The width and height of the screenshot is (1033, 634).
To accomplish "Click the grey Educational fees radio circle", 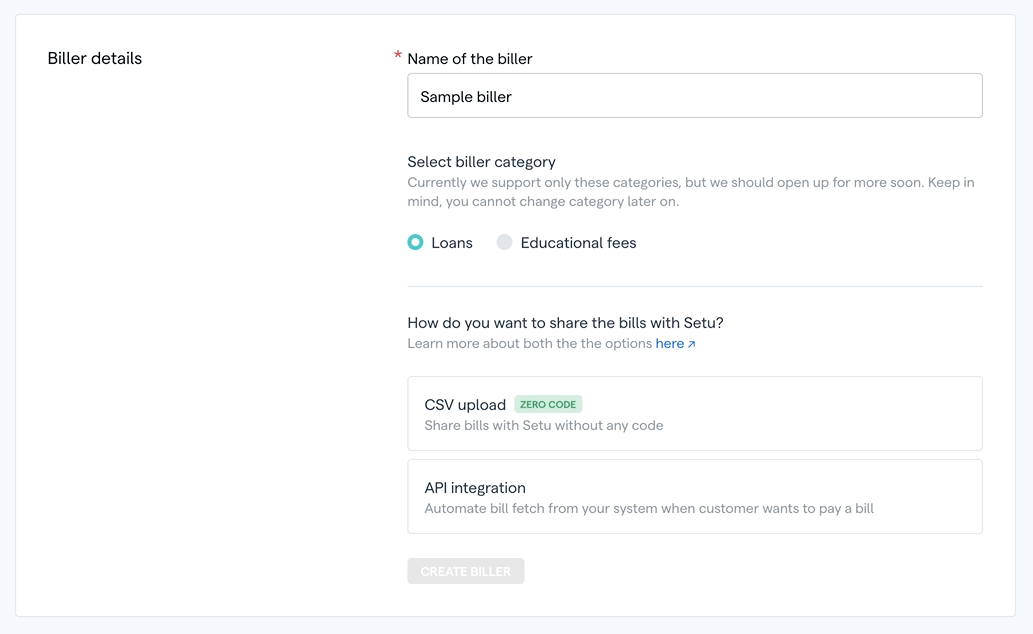I will (x=504, y=242).
